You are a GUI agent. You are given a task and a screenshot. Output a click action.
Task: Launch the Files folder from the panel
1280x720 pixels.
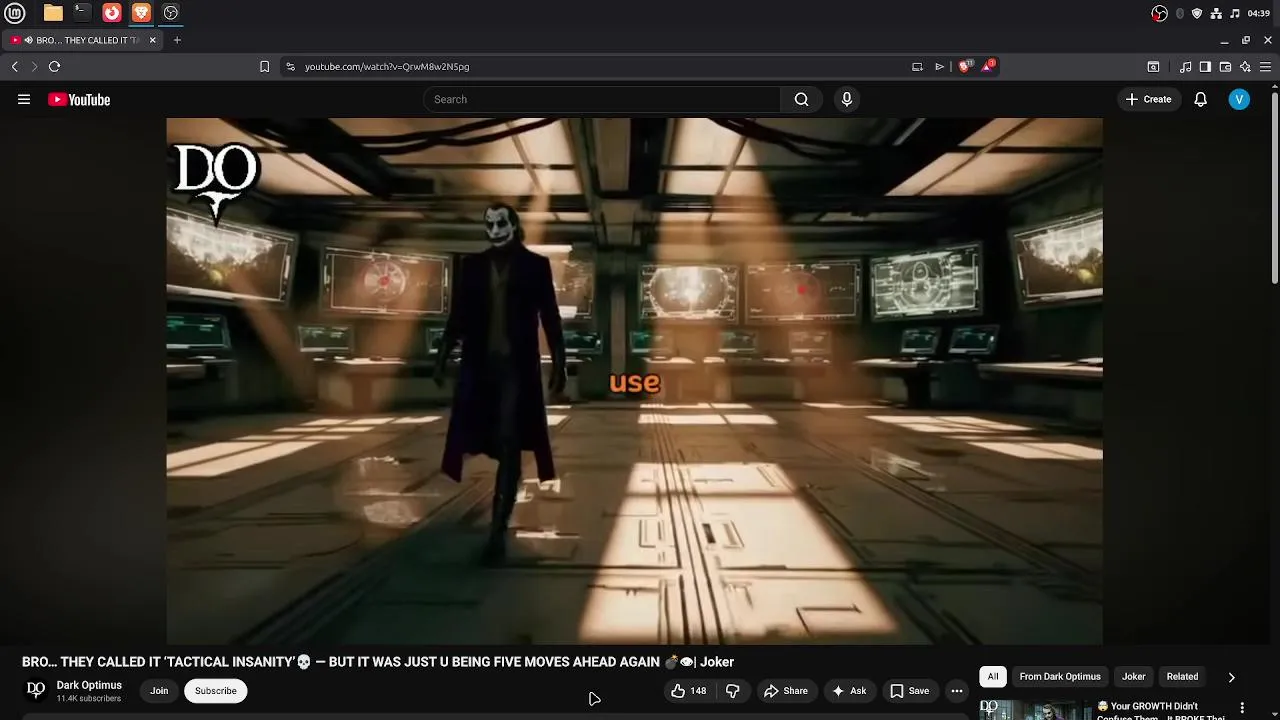click(x=53, y=13)
